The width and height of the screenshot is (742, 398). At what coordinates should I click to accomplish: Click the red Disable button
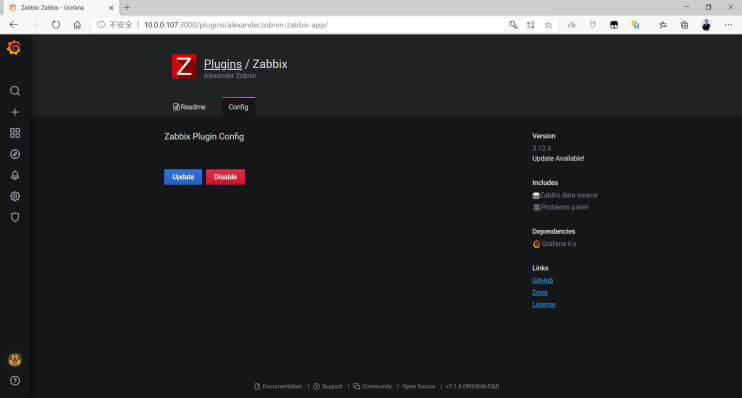(x=225, y=177)
